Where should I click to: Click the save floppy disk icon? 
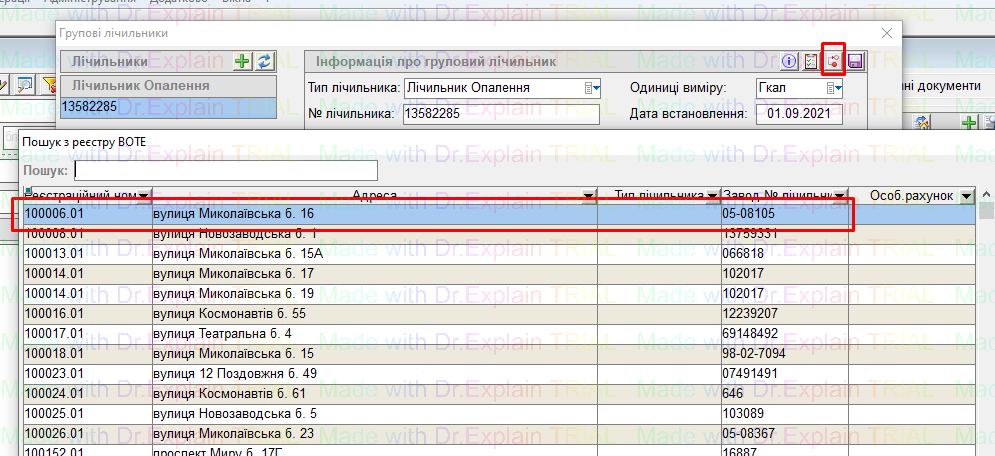tap(856, 62)
